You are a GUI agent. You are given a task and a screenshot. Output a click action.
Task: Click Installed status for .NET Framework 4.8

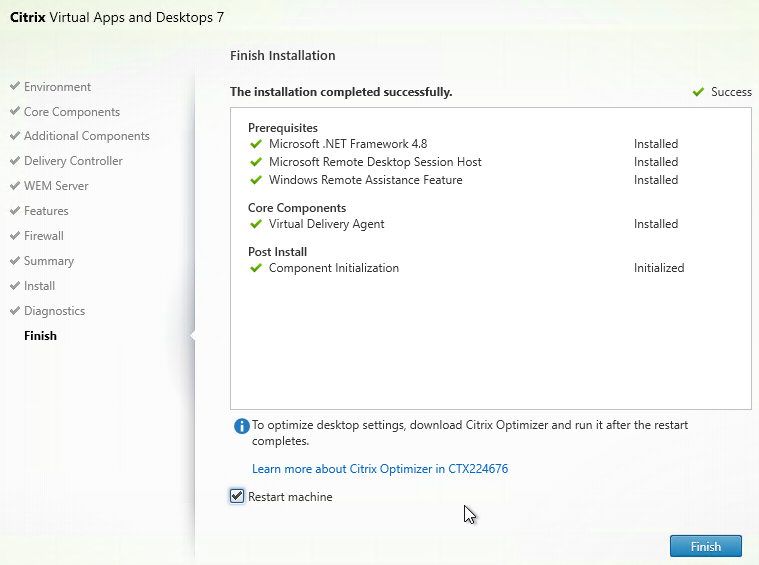pos(656,144)
